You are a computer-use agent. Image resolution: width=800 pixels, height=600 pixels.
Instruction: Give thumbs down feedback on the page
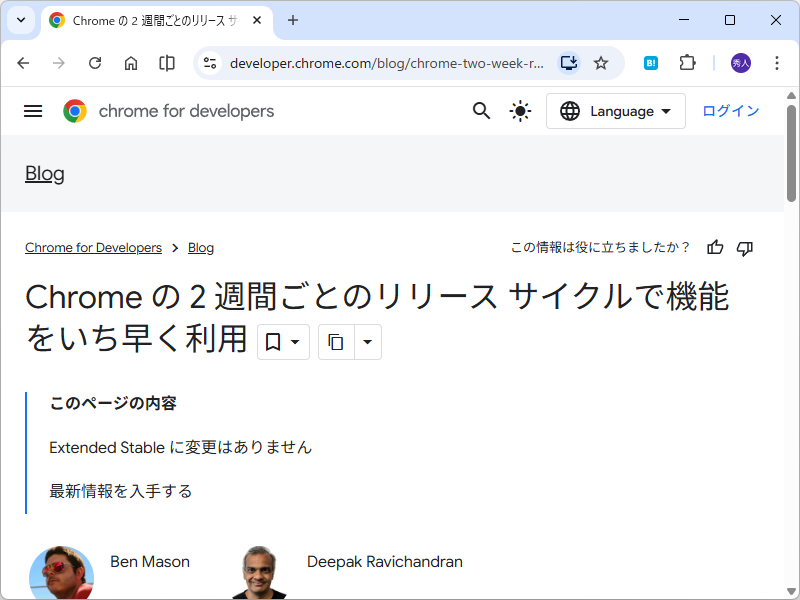pos(744,247)
